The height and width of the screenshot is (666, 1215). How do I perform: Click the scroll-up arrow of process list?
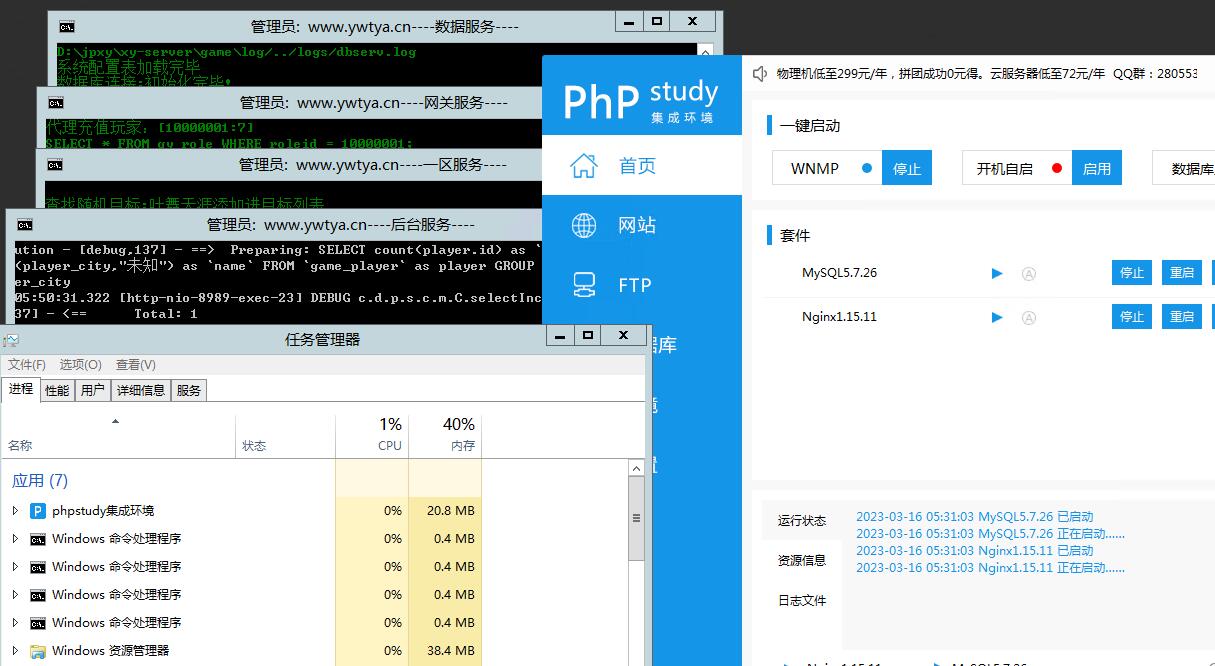tap(636, 468)
